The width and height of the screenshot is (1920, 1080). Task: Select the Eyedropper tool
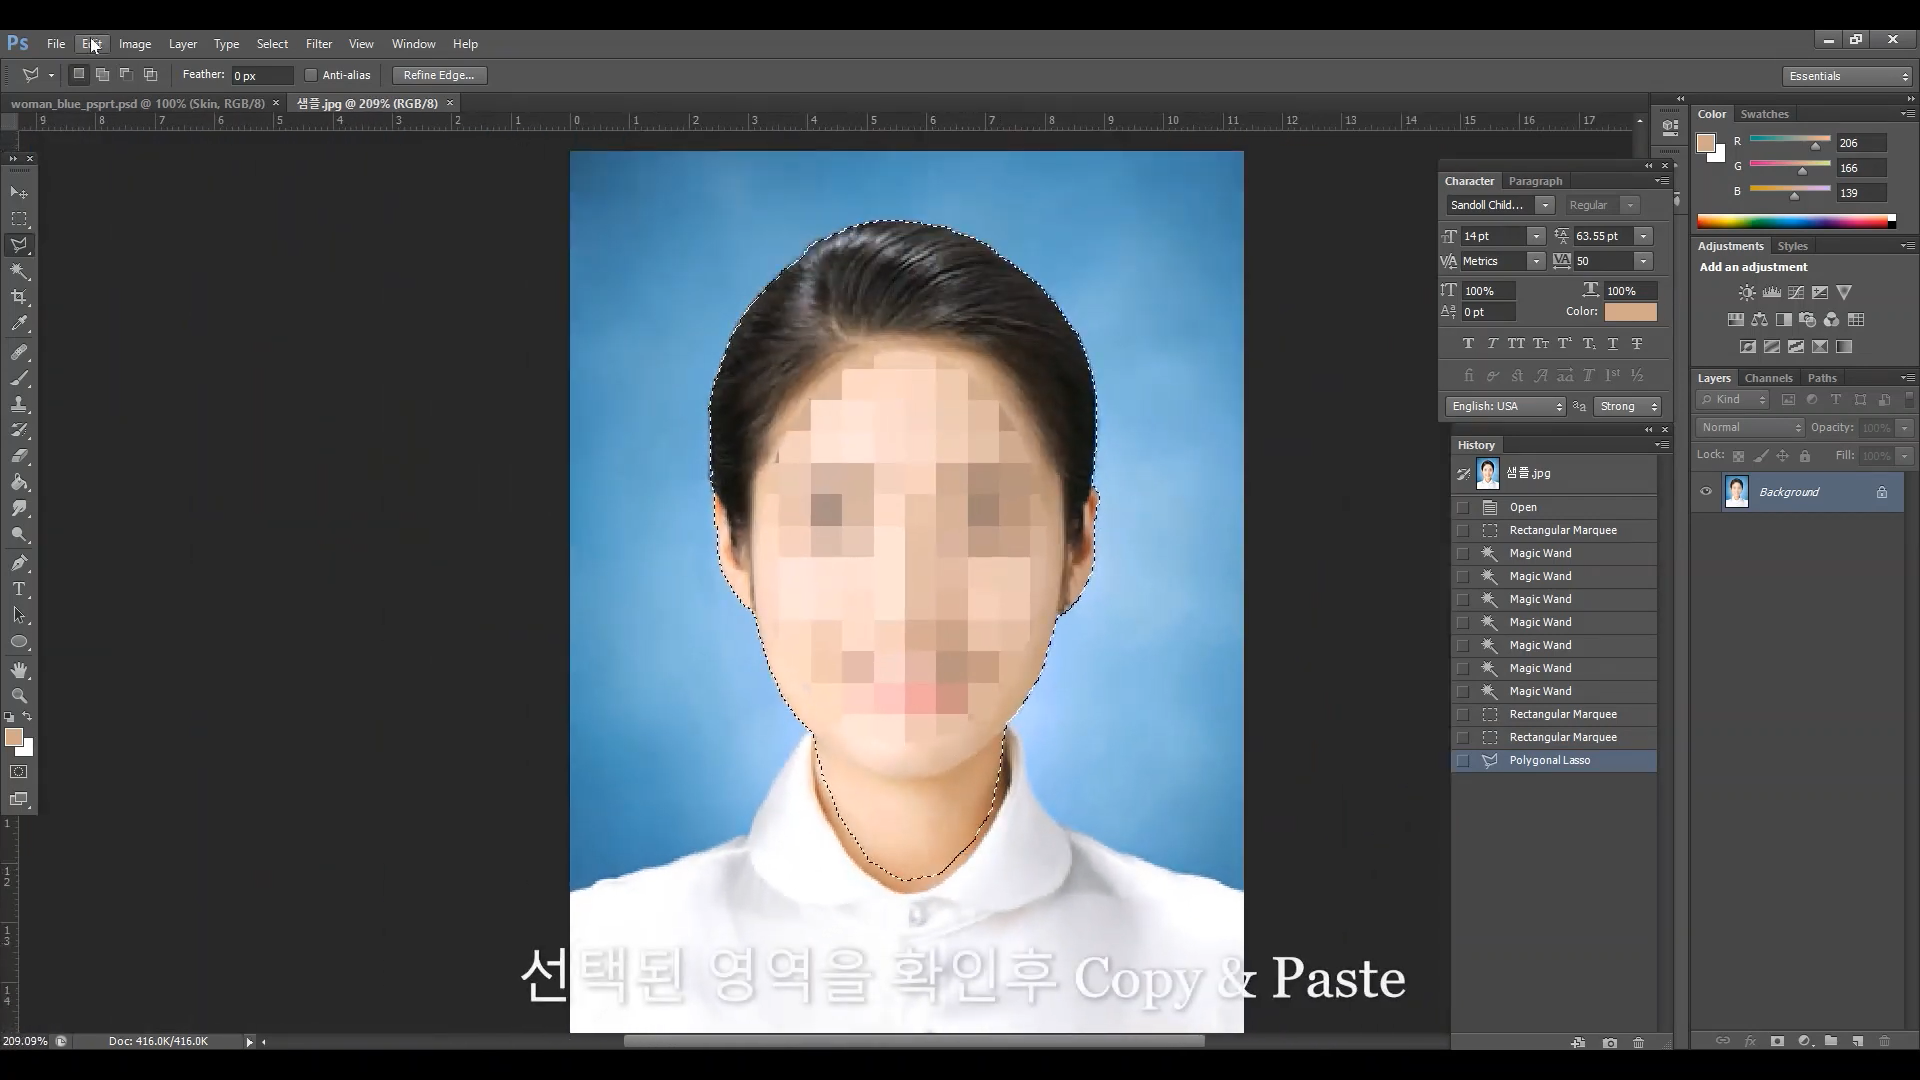pyautogui.click(x=19, y=323)
